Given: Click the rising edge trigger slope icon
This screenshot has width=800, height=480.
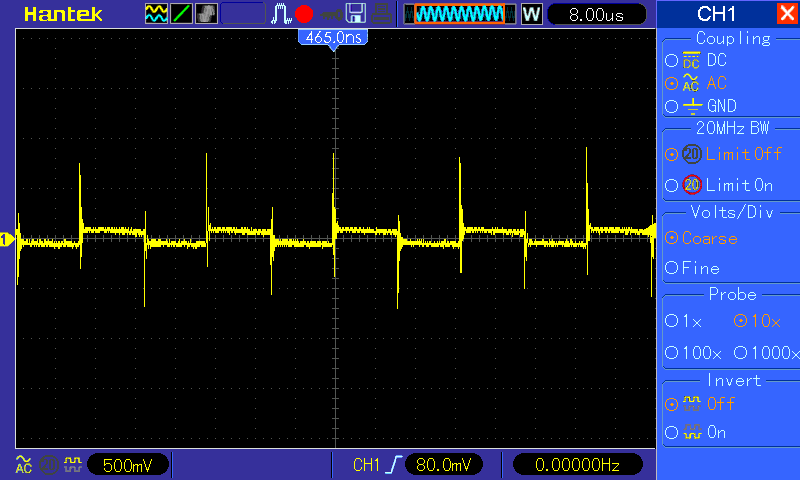Looking at the screenshot, I should click(x=393, y=465).
